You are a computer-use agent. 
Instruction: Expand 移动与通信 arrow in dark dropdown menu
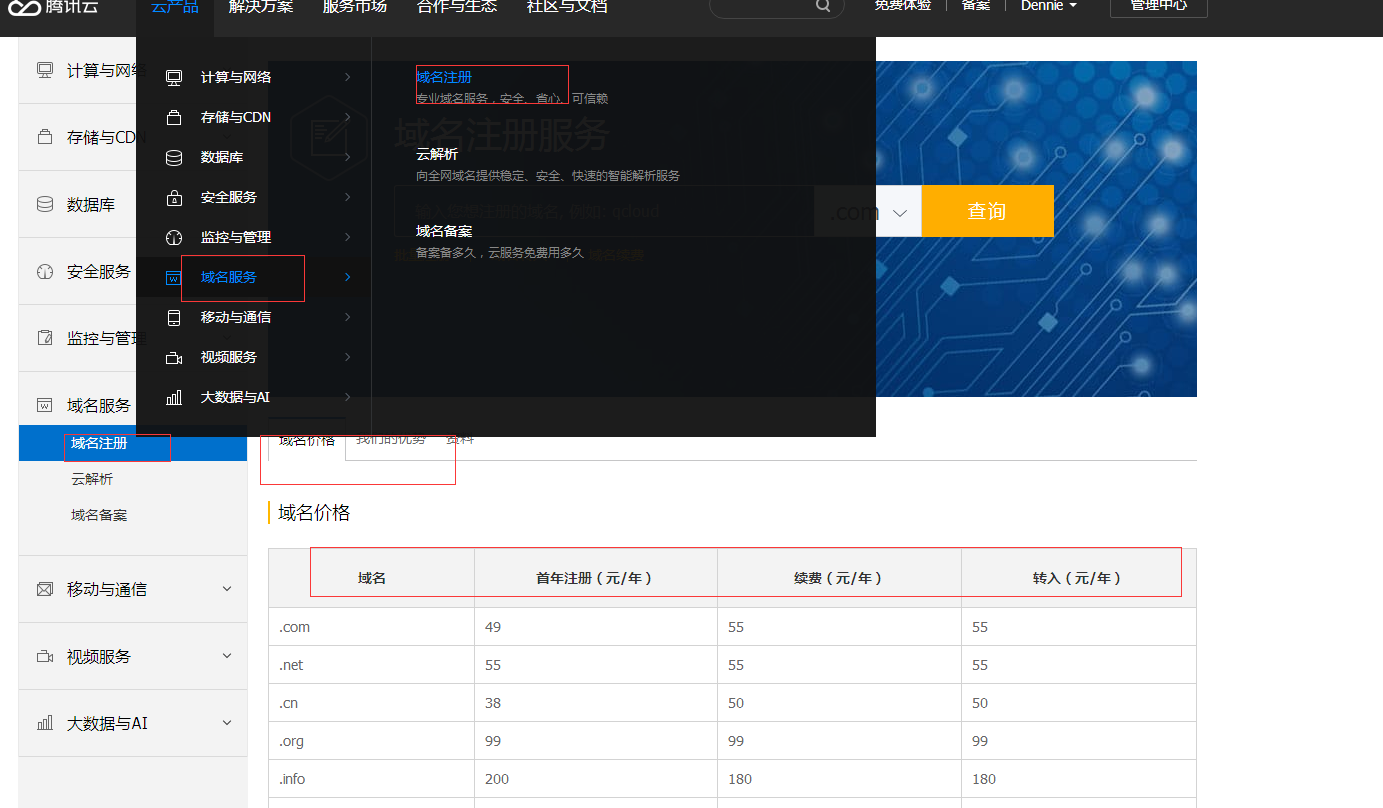click(x=347, y=317)
